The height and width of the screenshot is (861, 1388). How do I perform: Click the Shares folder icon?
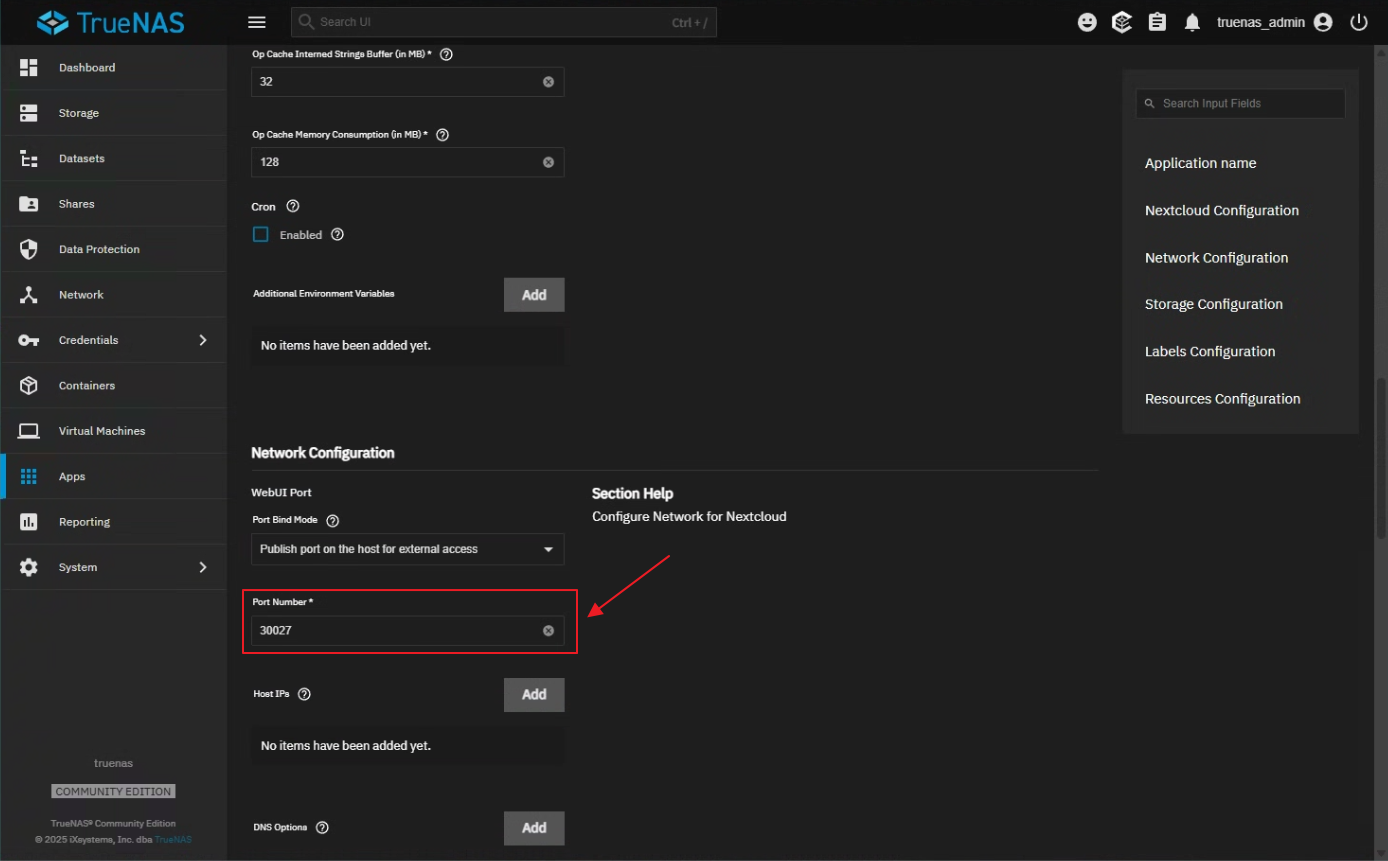29,204
